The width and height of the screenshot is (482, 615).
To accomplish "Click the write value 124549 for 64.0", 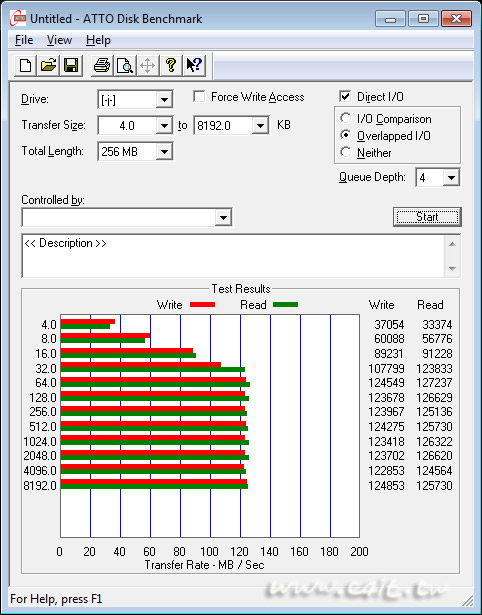I will [x=386, y=382].
